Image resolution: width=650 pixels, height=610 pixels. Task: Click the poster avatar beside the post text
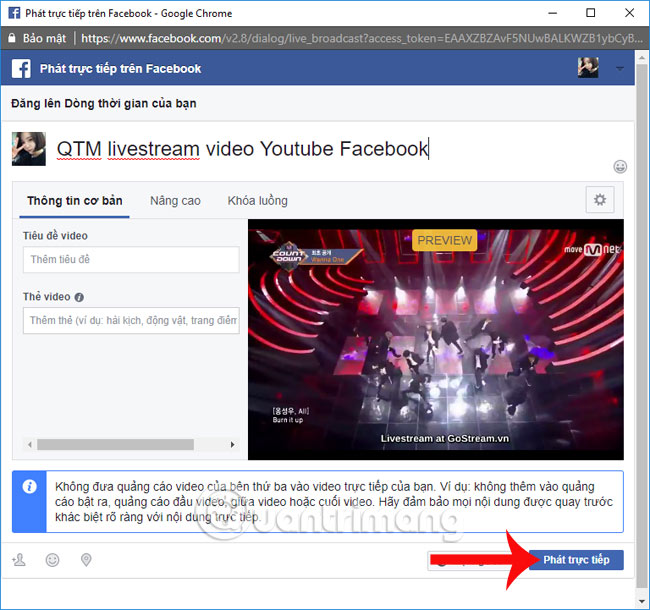[29, 149]
